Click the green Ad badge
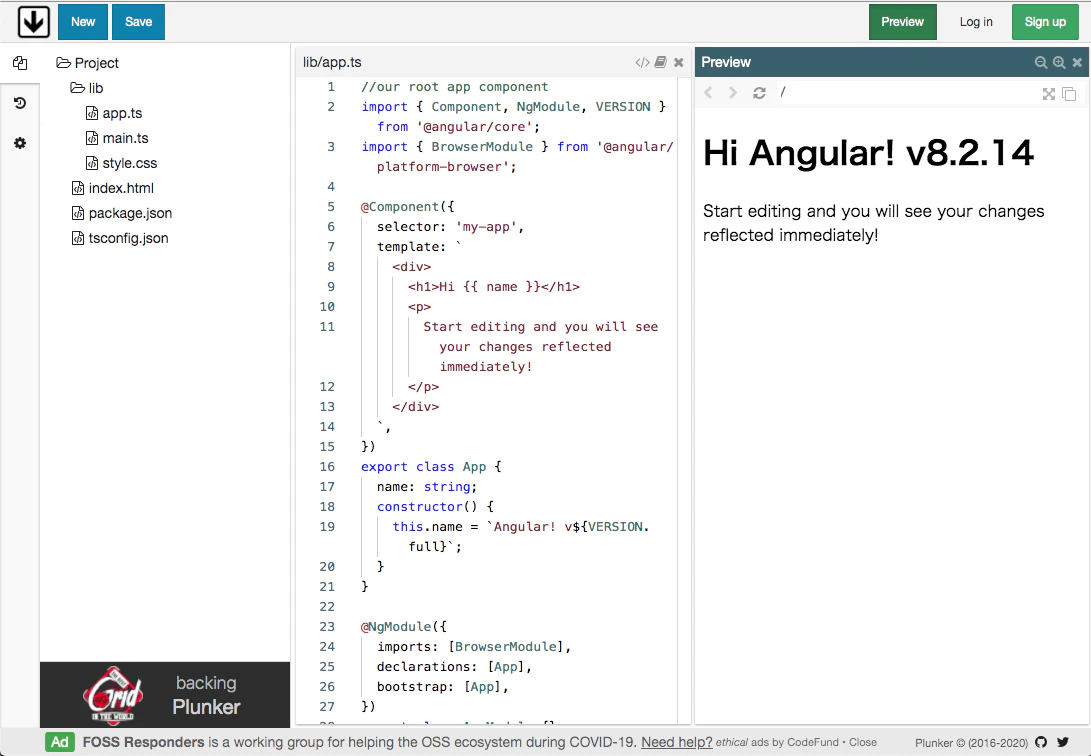This screenshot has height=756, width=1091. click(x=60, y=742)
